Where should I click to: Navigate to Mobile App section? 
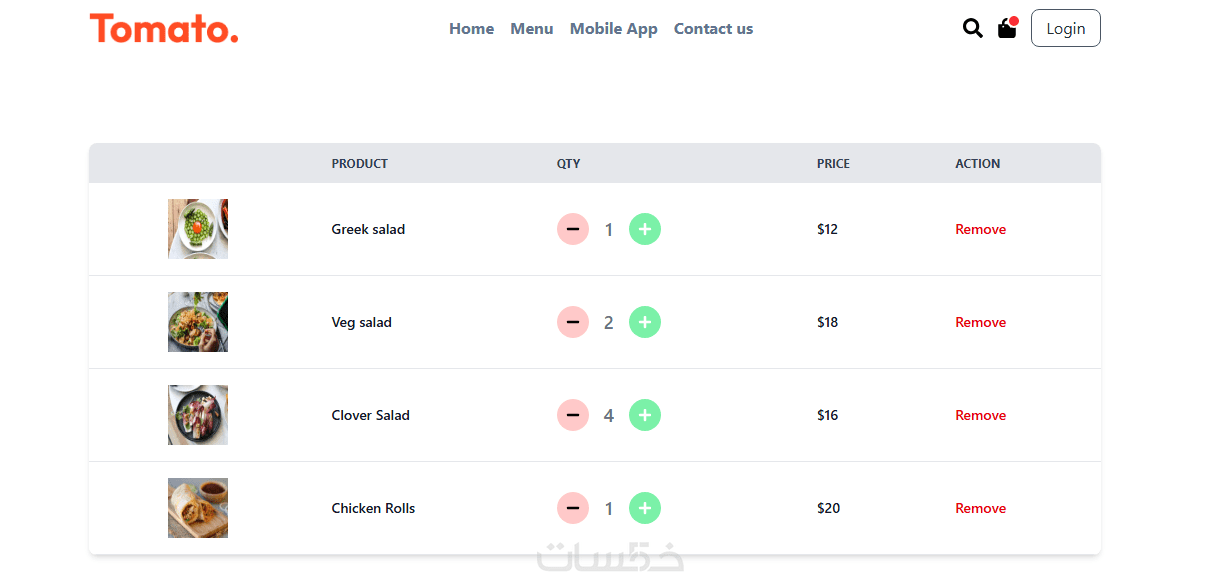613,29
